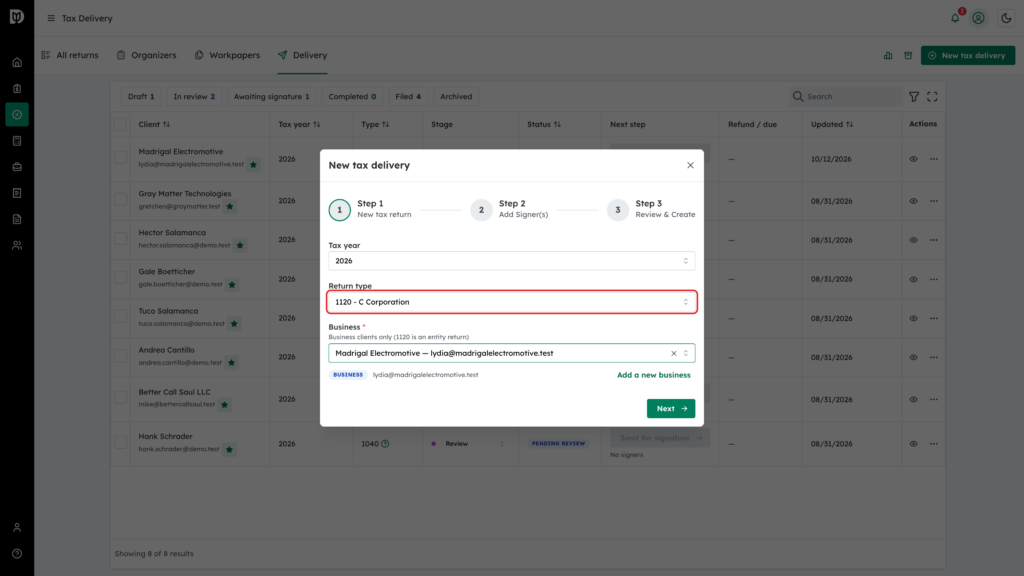Go to Step 2 Add Signer(s)
Image resolution: width=1024 pixels, height=576 pixels.
(x=509, y=210)
